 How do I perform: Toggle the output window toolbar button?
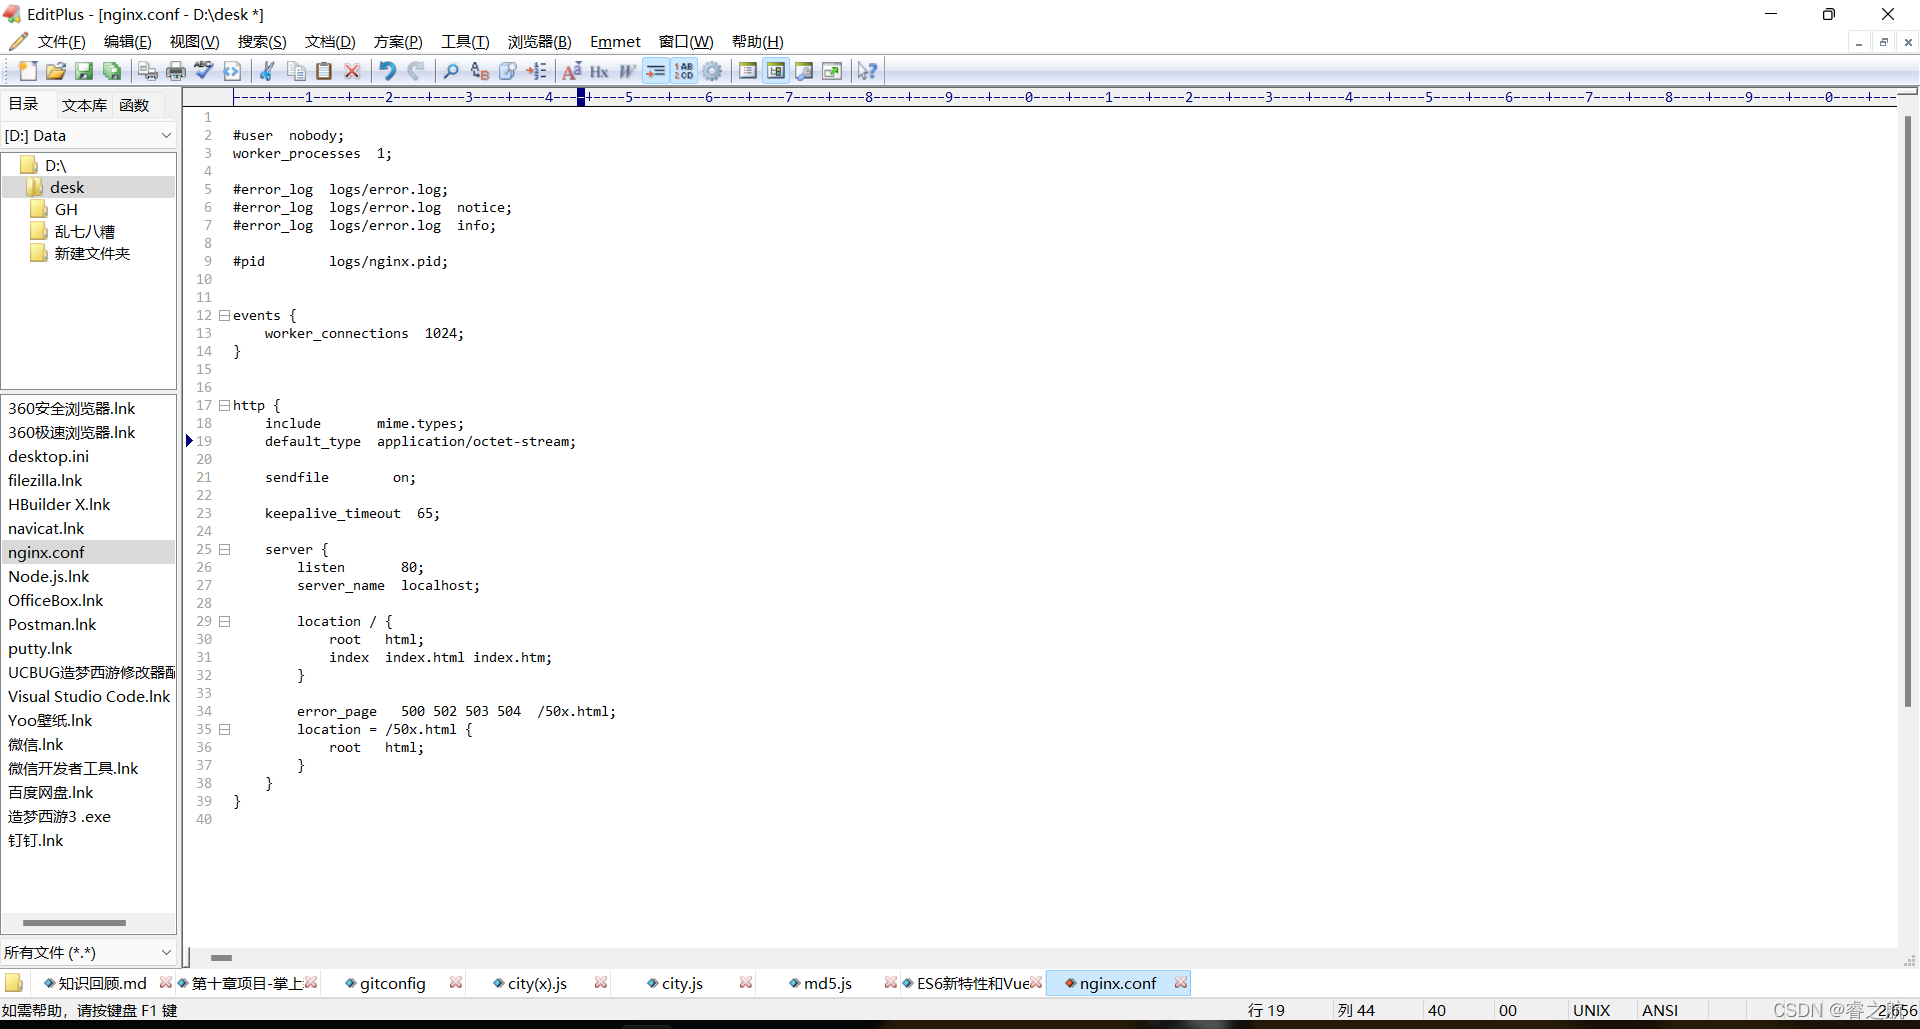pos(804,71)
